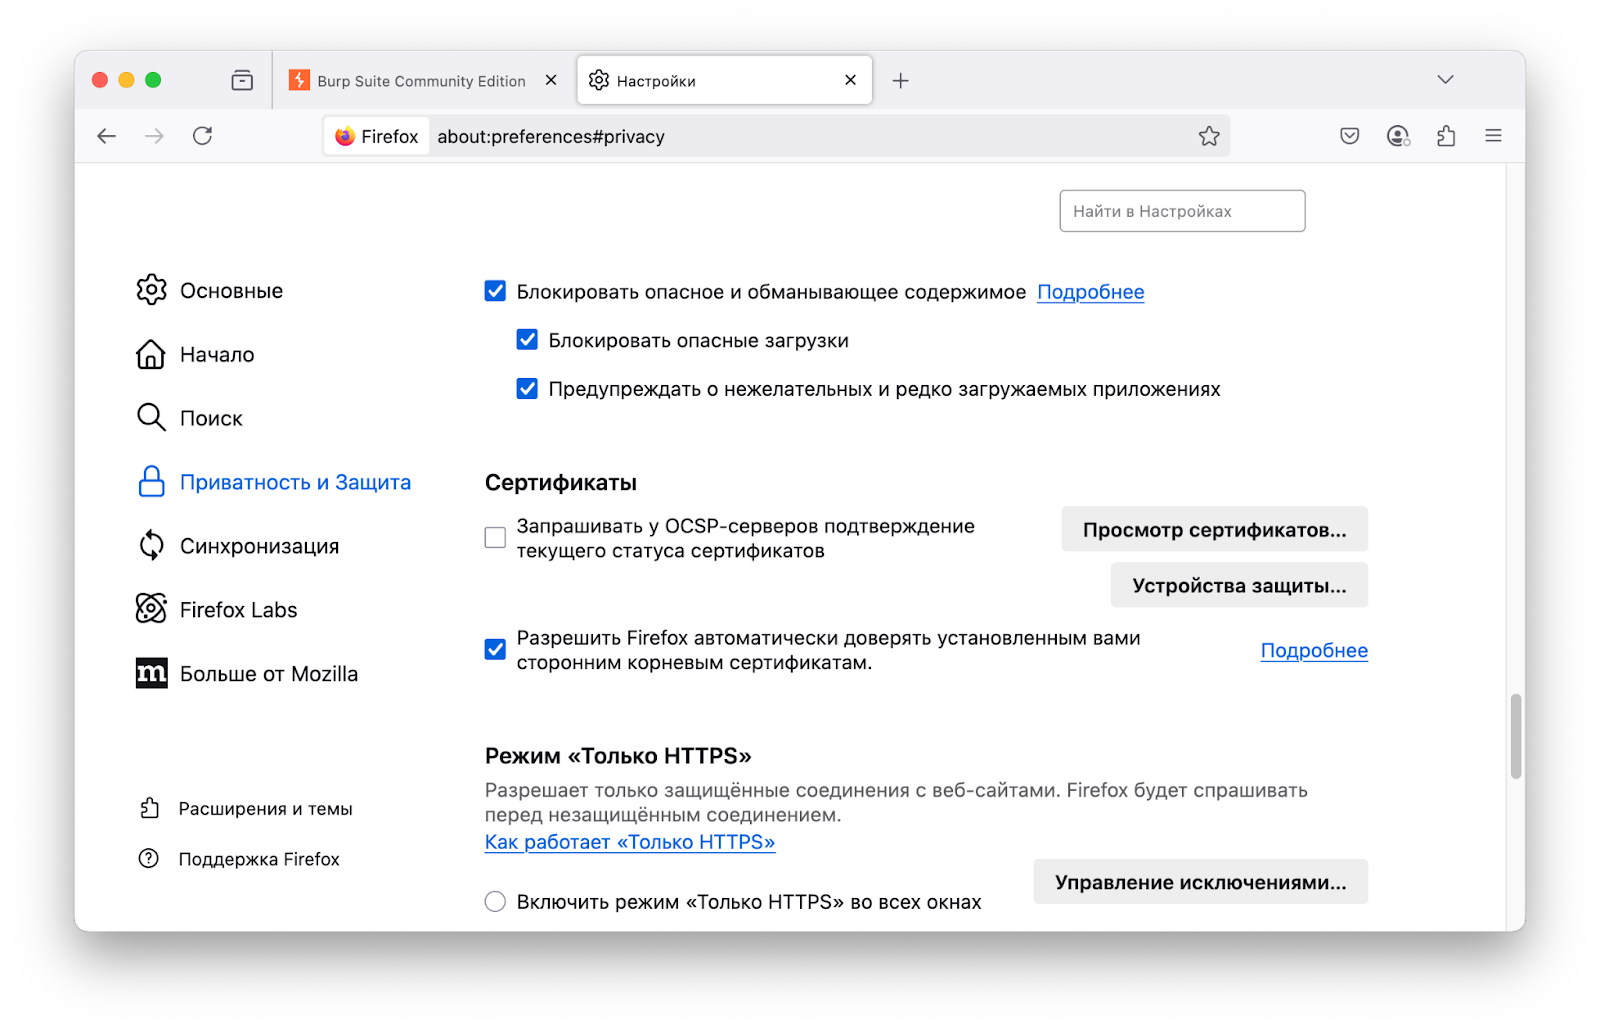Enable OCSP-серверов certificate status checkbox
This screenshot has width=1600, height=1030.
click(495, 538)
